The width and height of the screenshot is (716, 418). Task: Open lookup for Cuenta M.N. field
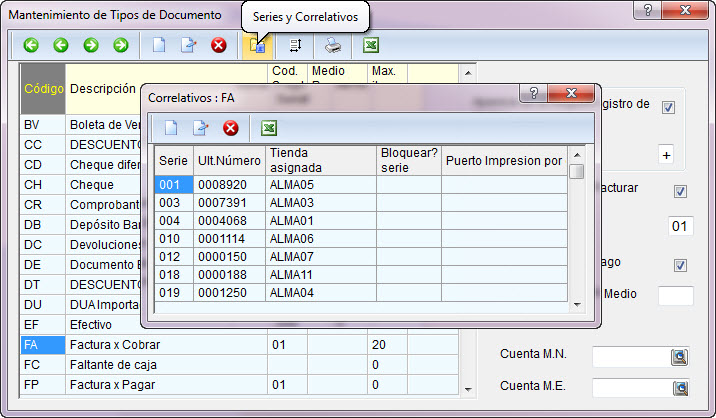point(679,357)
